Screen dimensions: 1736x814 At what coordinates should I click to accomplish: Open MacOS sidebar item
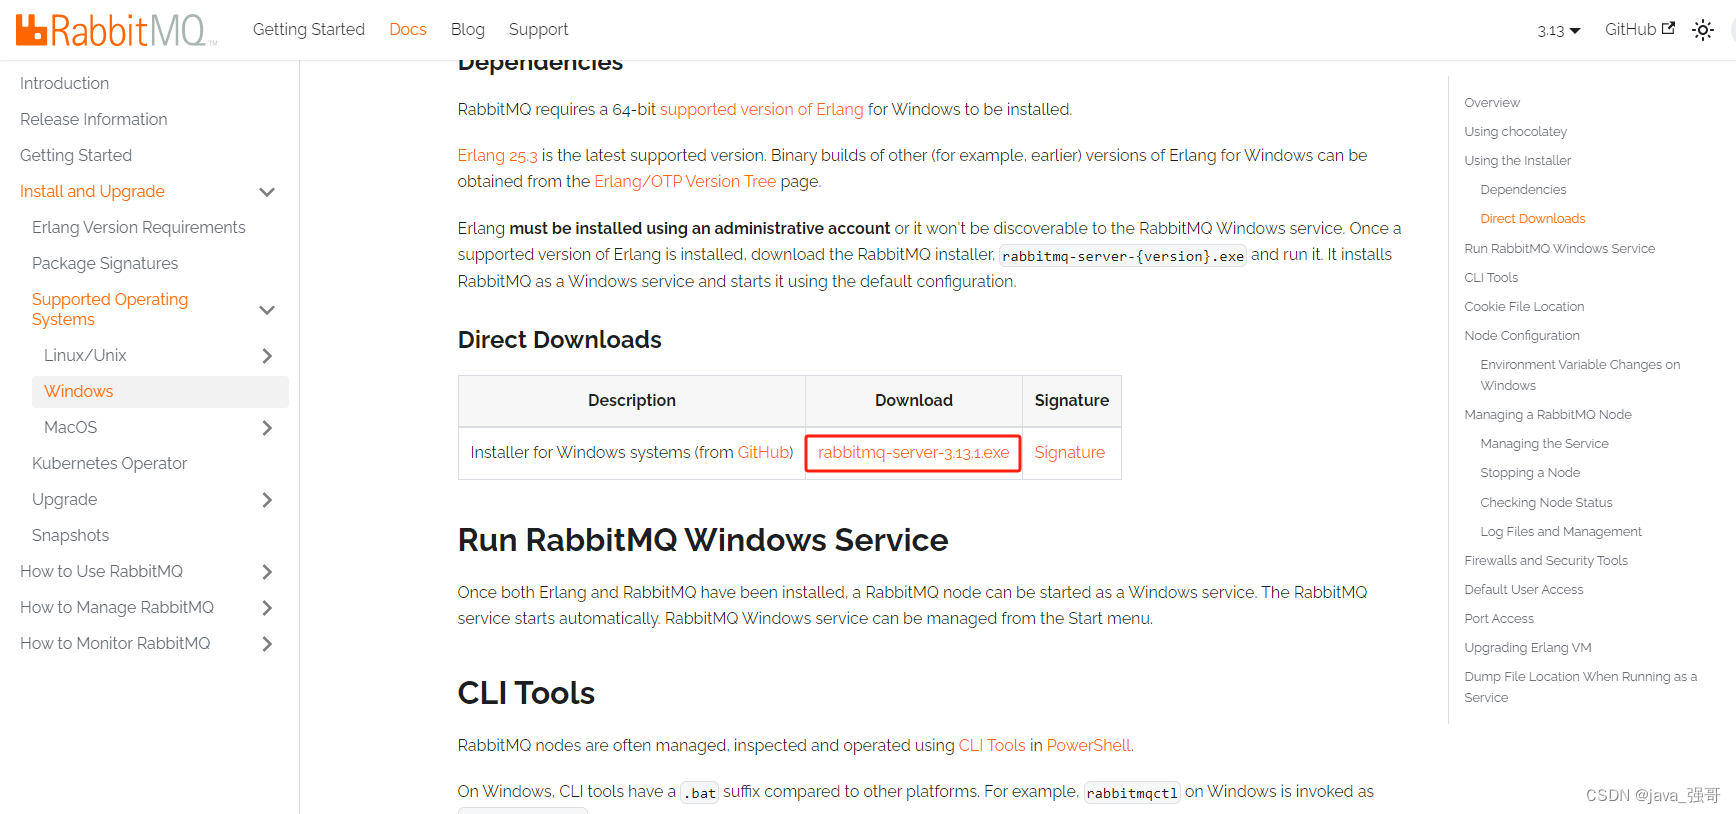70,427
